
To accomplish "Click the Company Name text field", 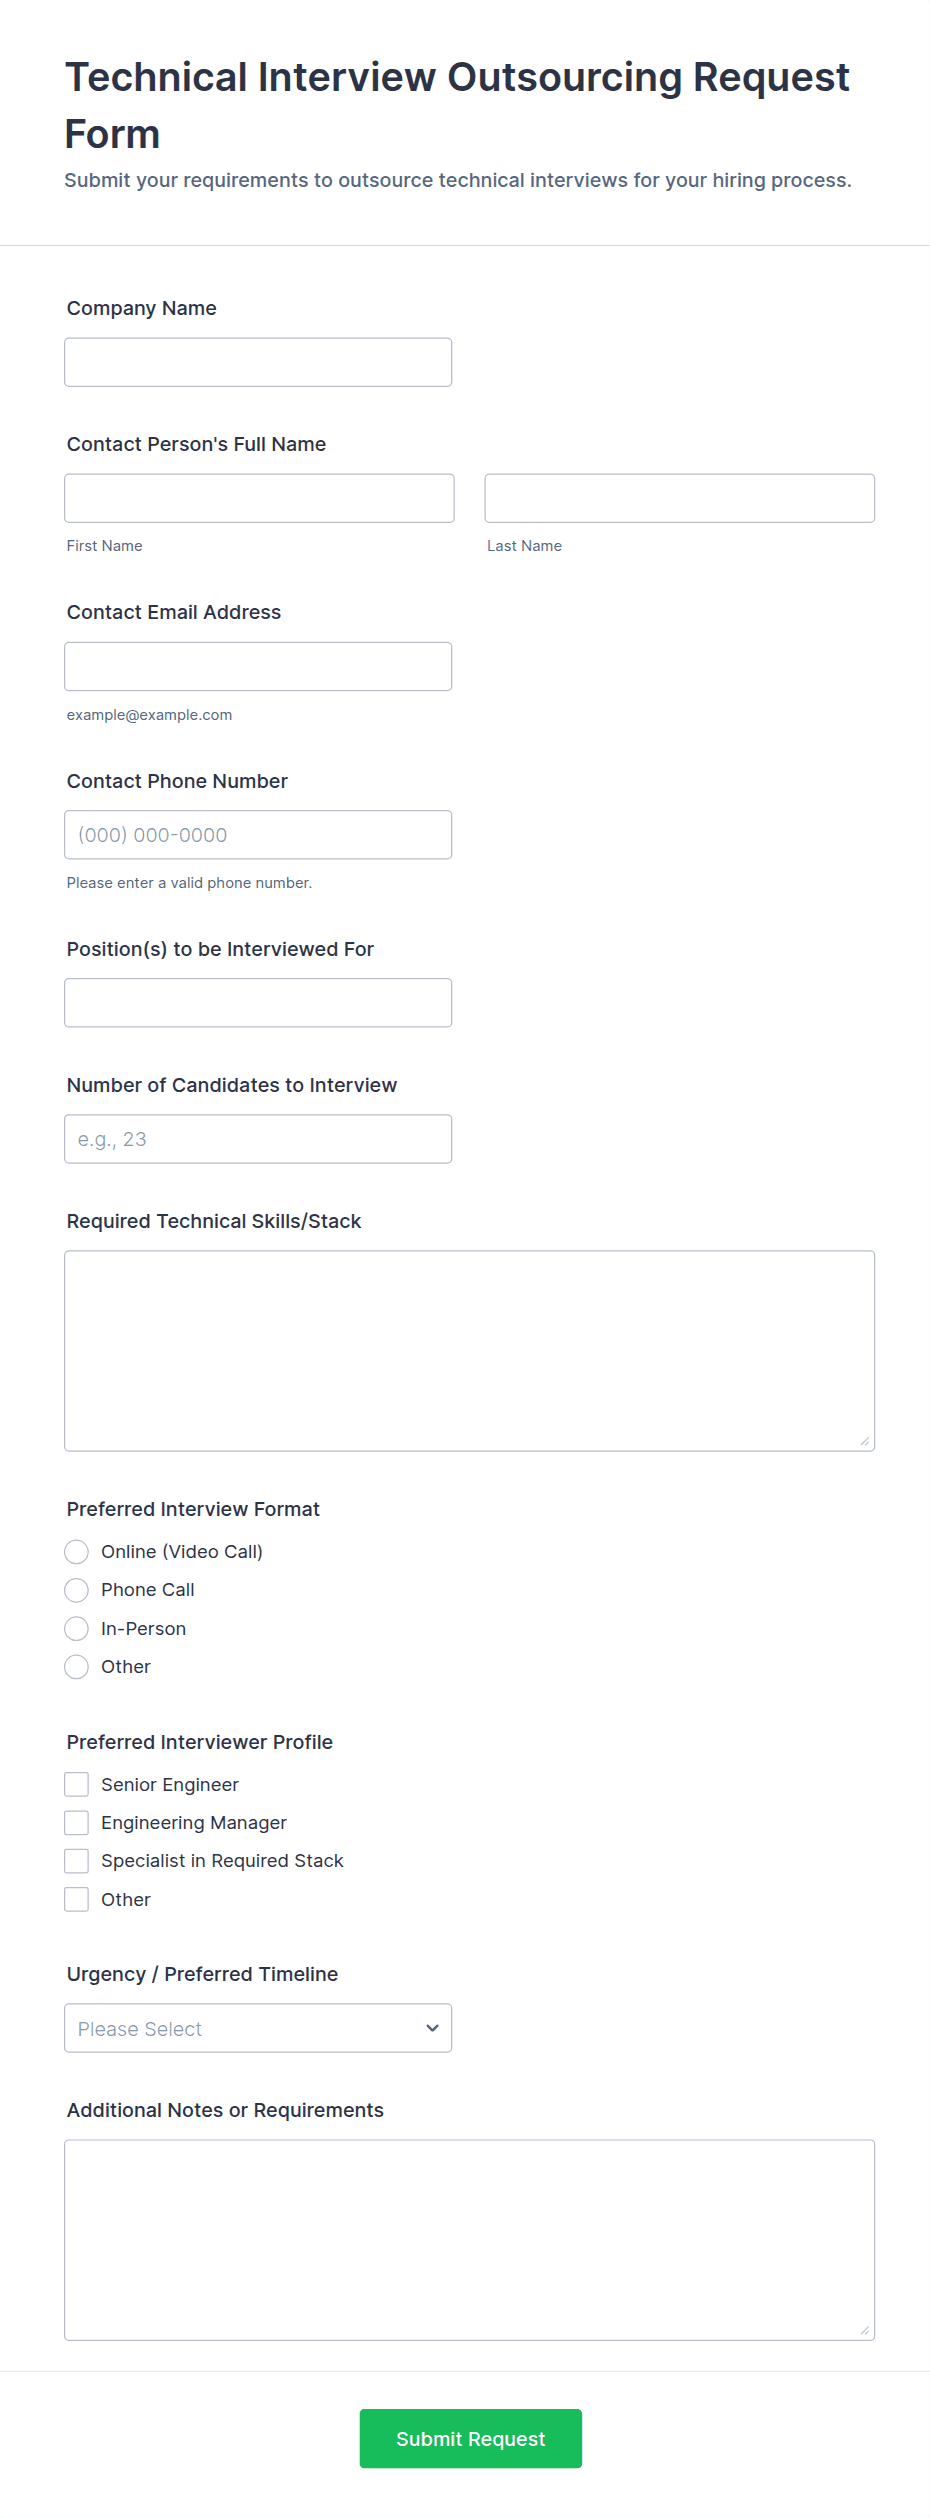I will [258, 362].
